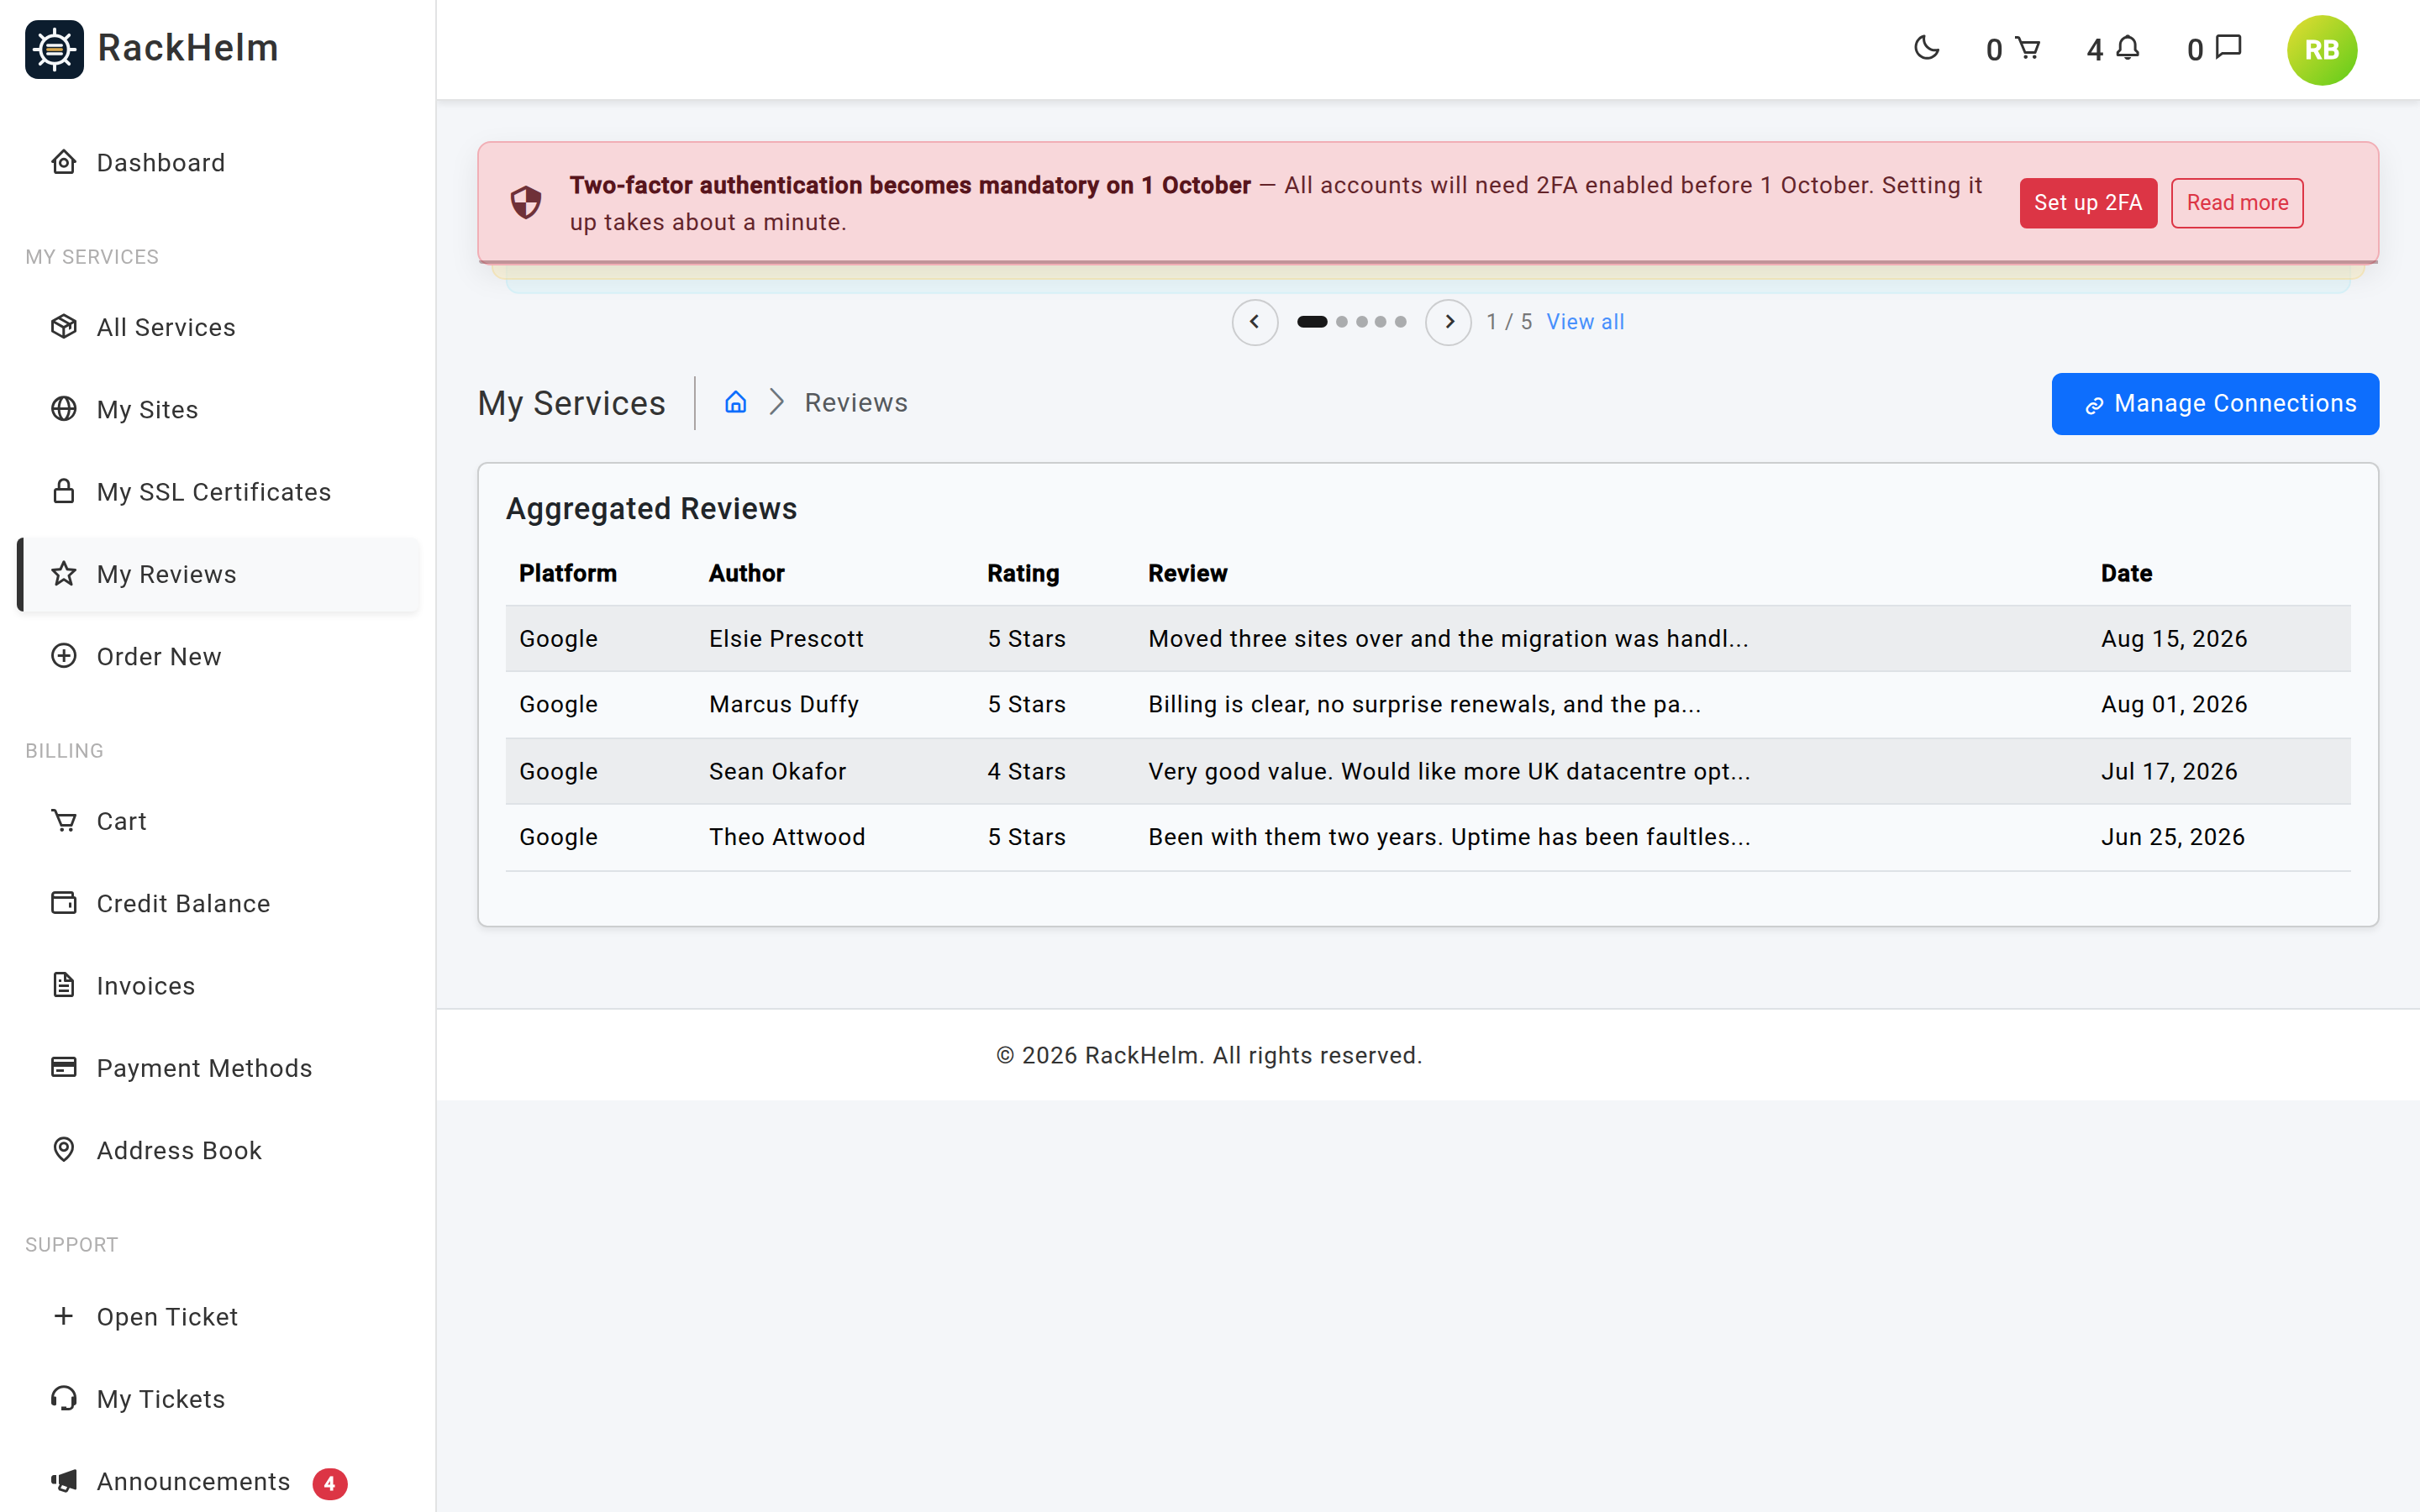Viewport: 2420px width, 1512px height.
Task: Click the Manage Connections button
Action: pyautogui.click(x=2215, y=404)
